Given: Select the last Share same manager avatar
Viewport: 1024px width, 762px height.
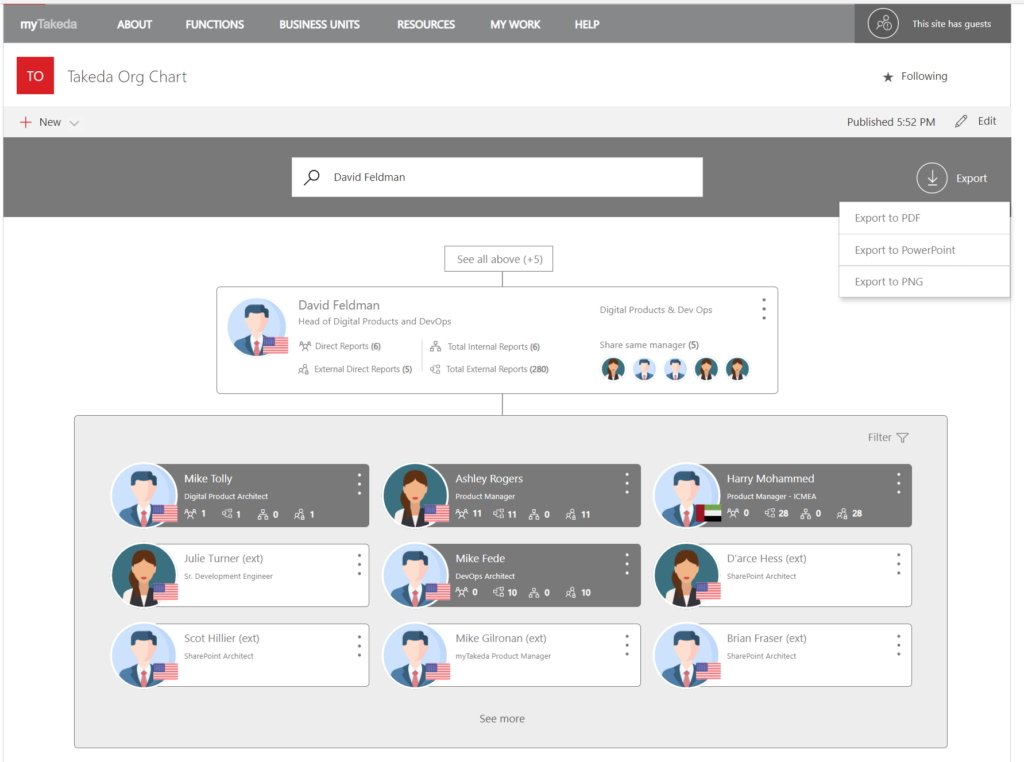Looking at the screenshot, I should 737,369.
